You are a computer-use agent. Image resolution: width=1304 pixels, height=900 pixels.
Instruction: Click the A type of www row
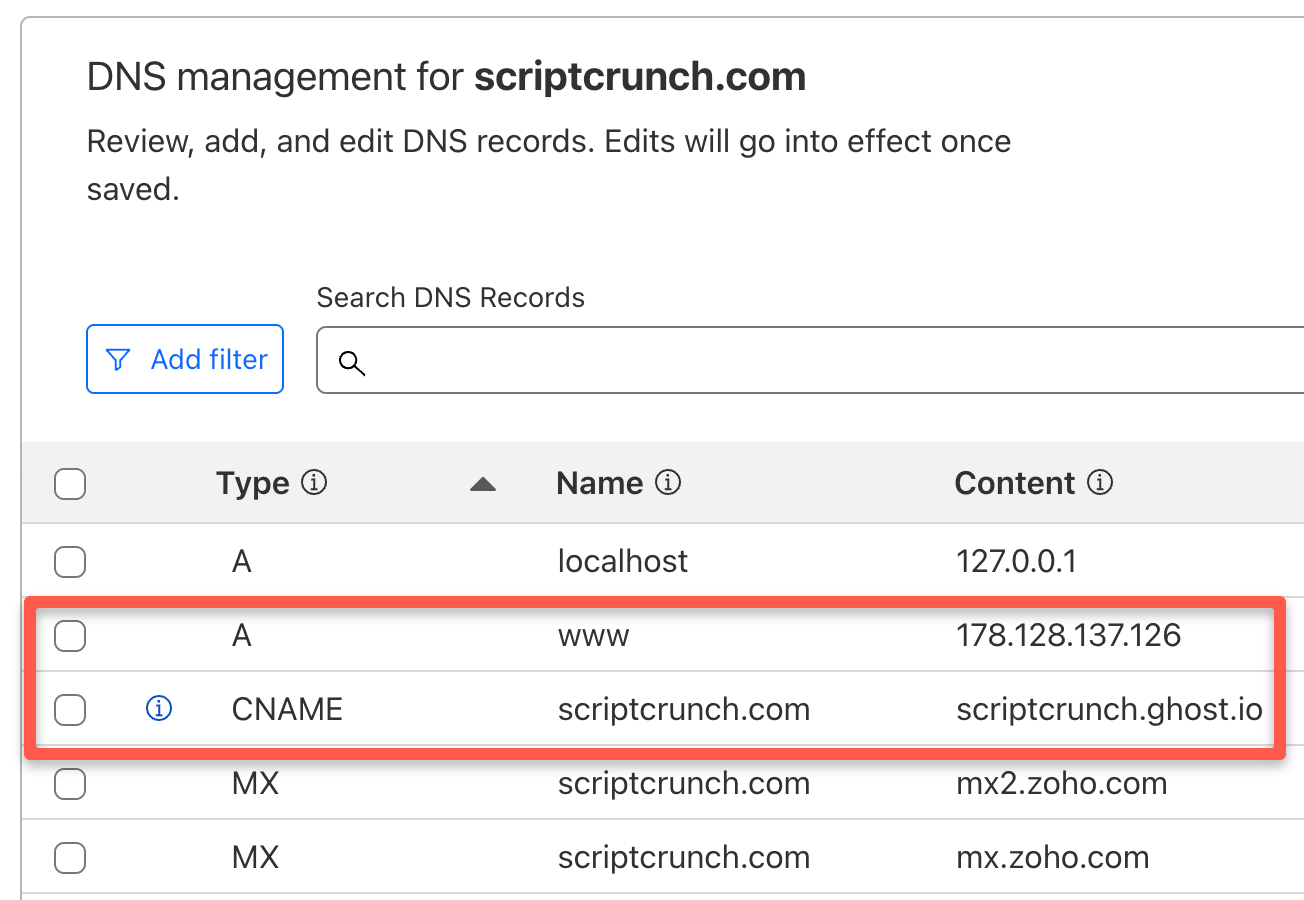point(241,636)
